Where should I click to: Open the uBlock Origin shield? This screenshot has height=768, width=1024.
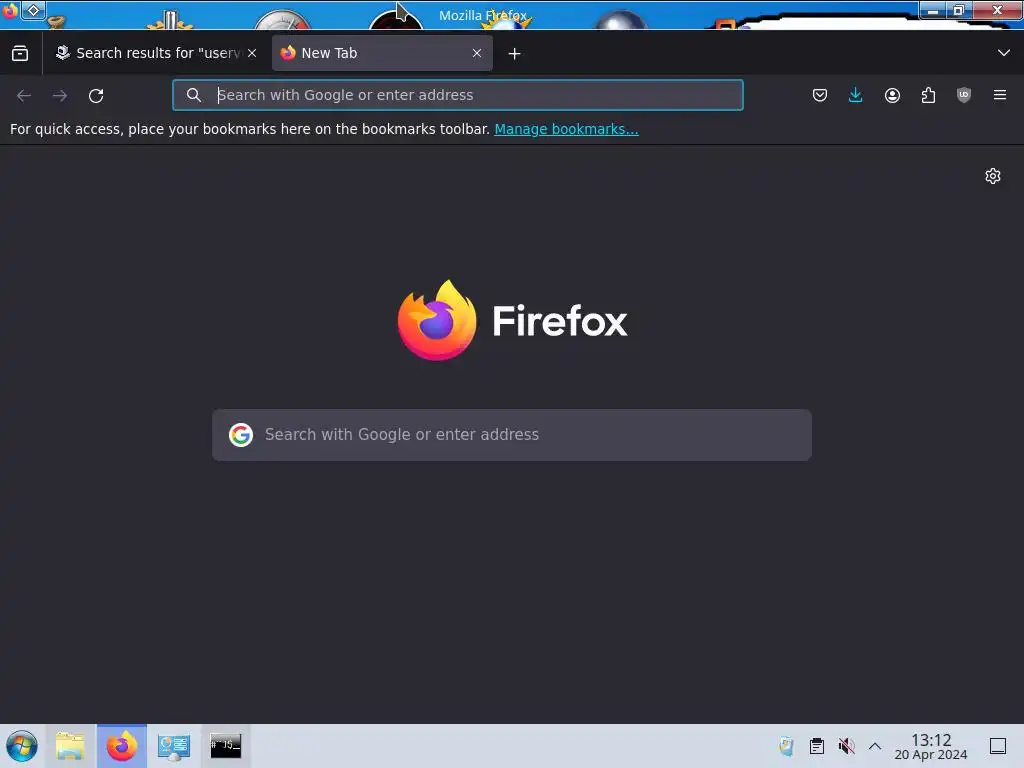[x=964, y=95]
